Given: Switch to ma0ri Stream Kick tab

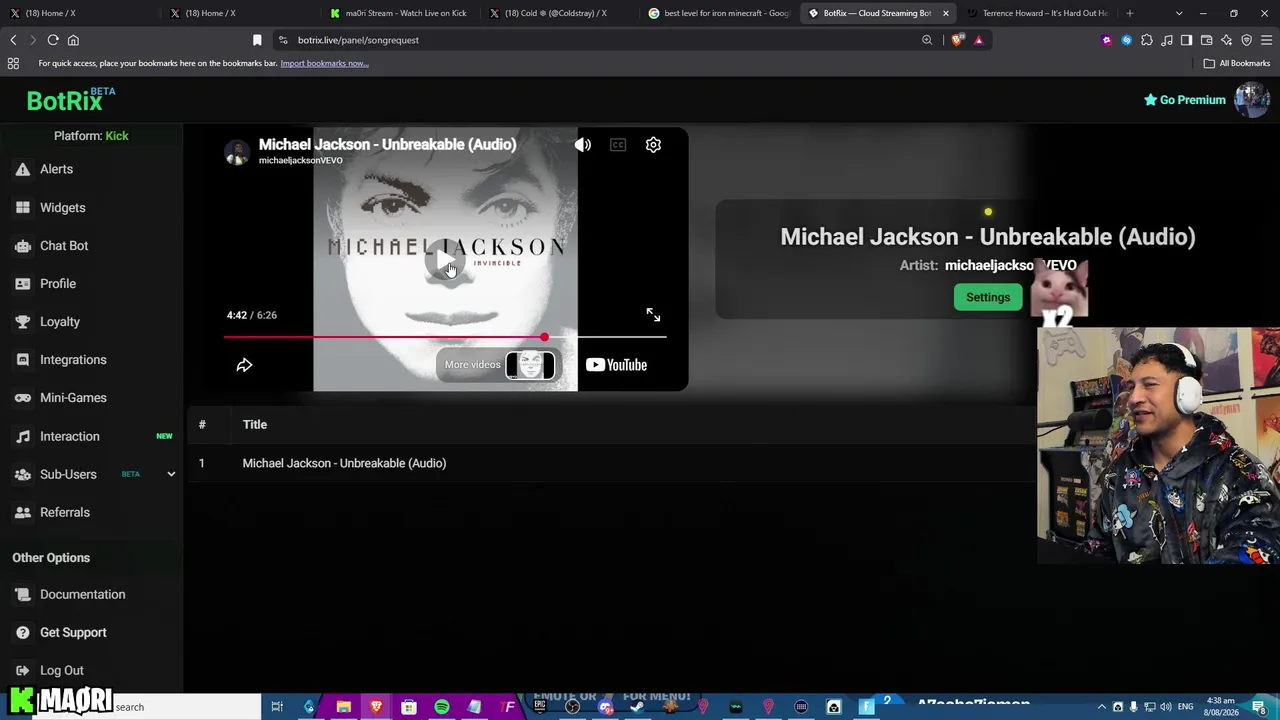Looking at the screenshot, I should (x=398, y=13).
